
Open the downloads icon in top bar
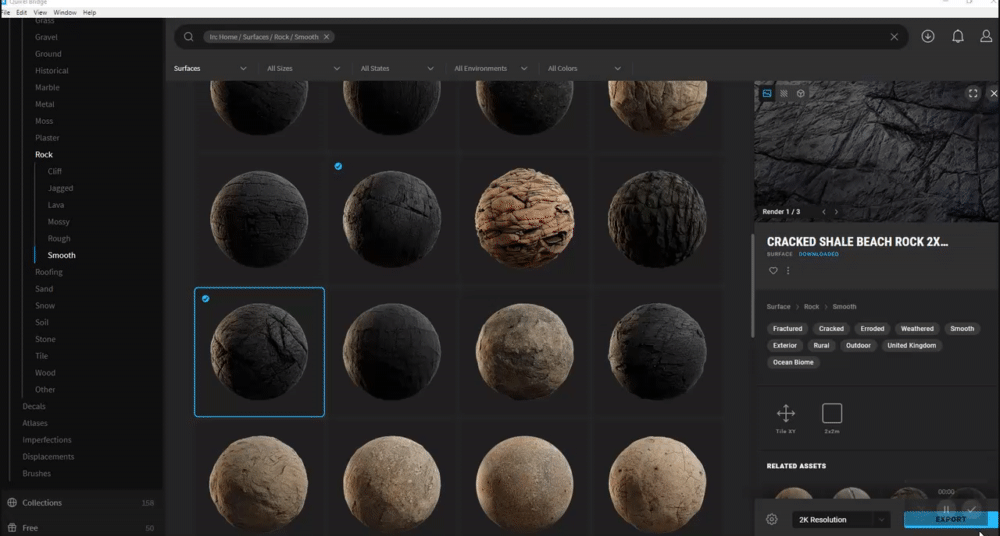coord(928,36)
